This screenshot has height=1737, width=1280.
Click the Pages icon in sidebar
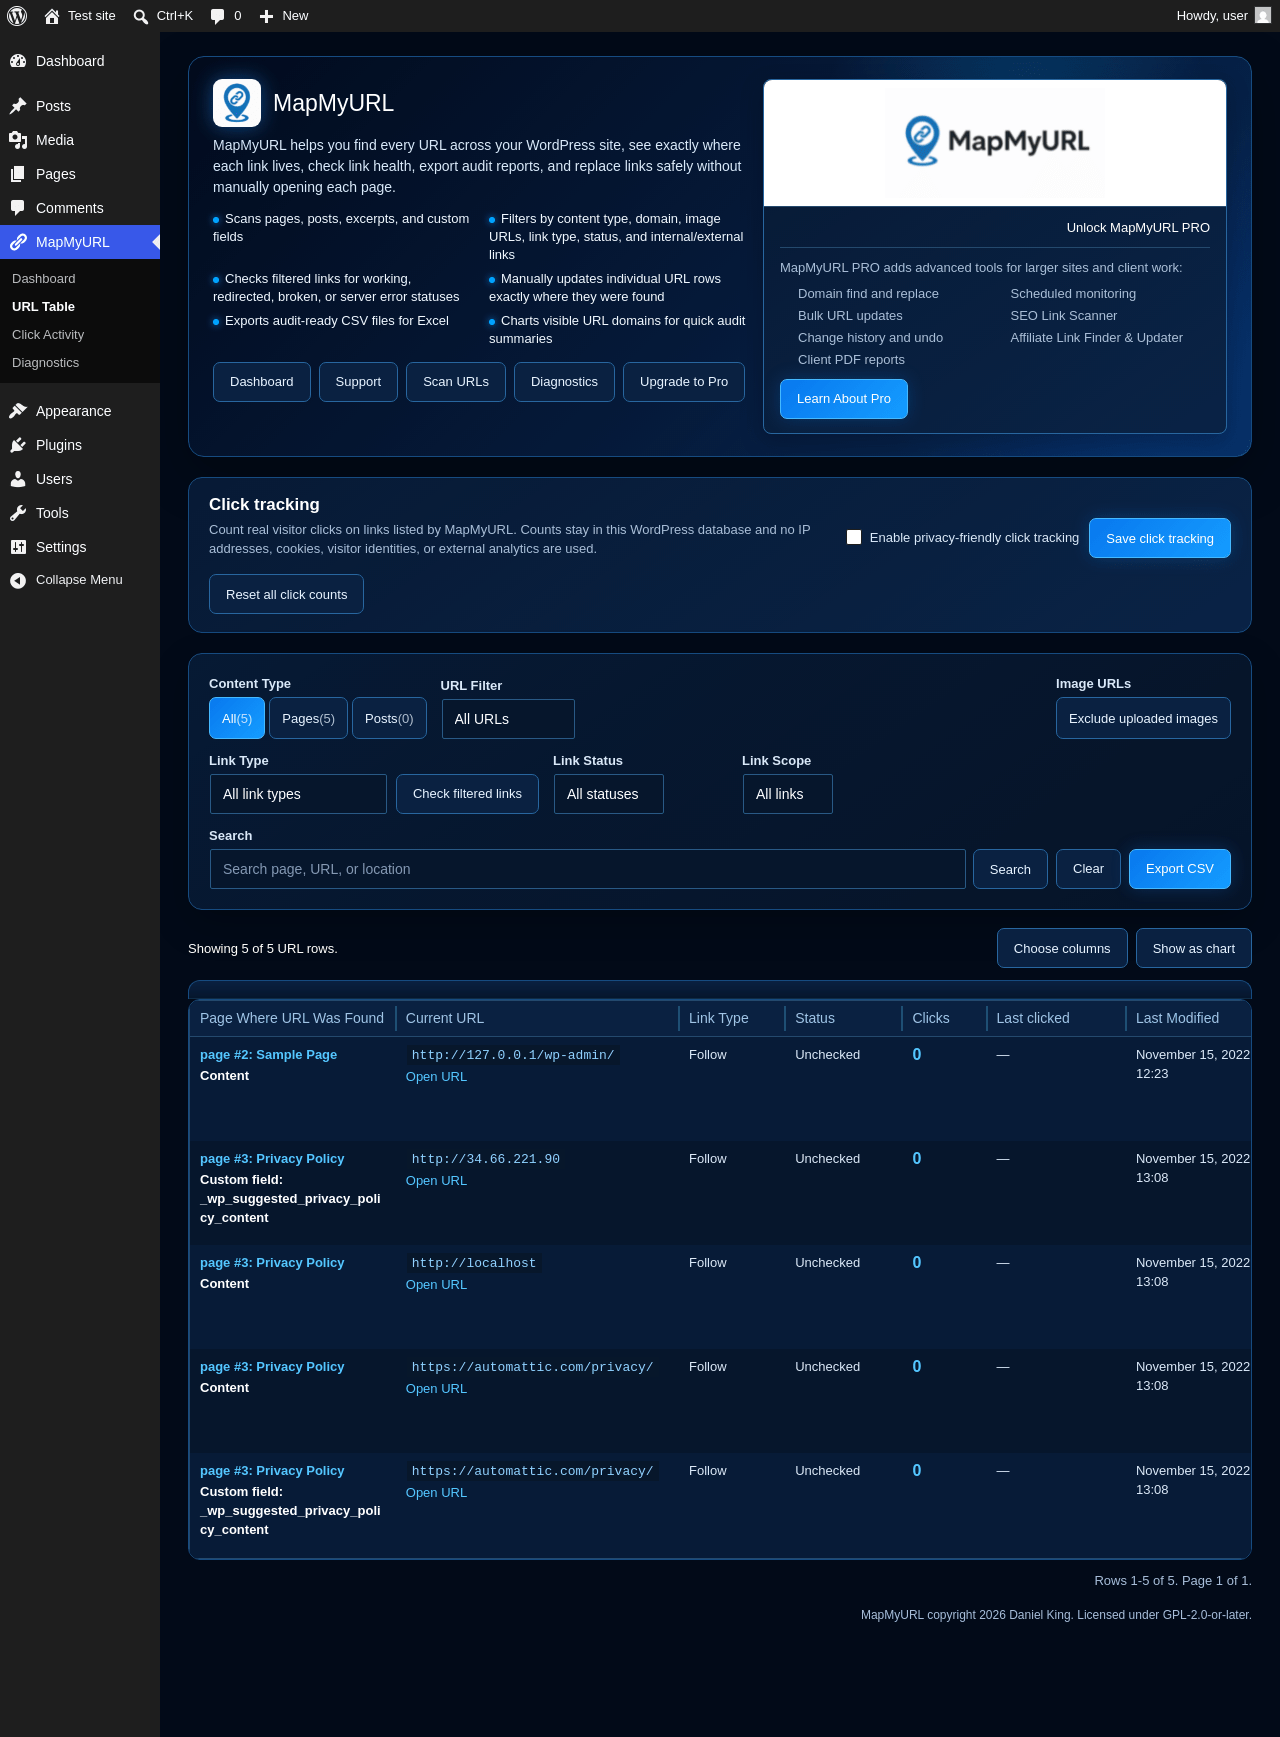tap(18, 174)
